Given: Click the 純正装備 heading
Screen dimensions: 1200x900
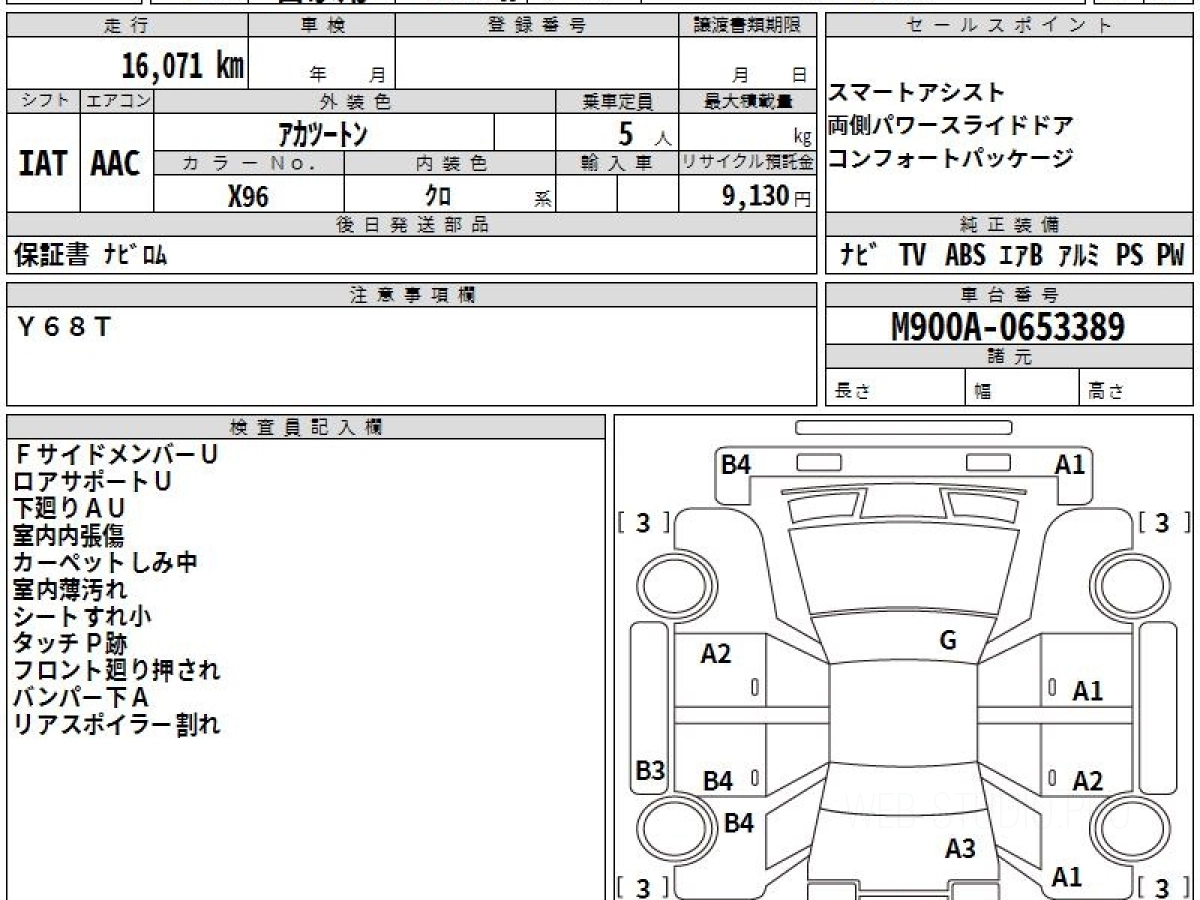Looking at the screenshot, I should point(1010,225).
